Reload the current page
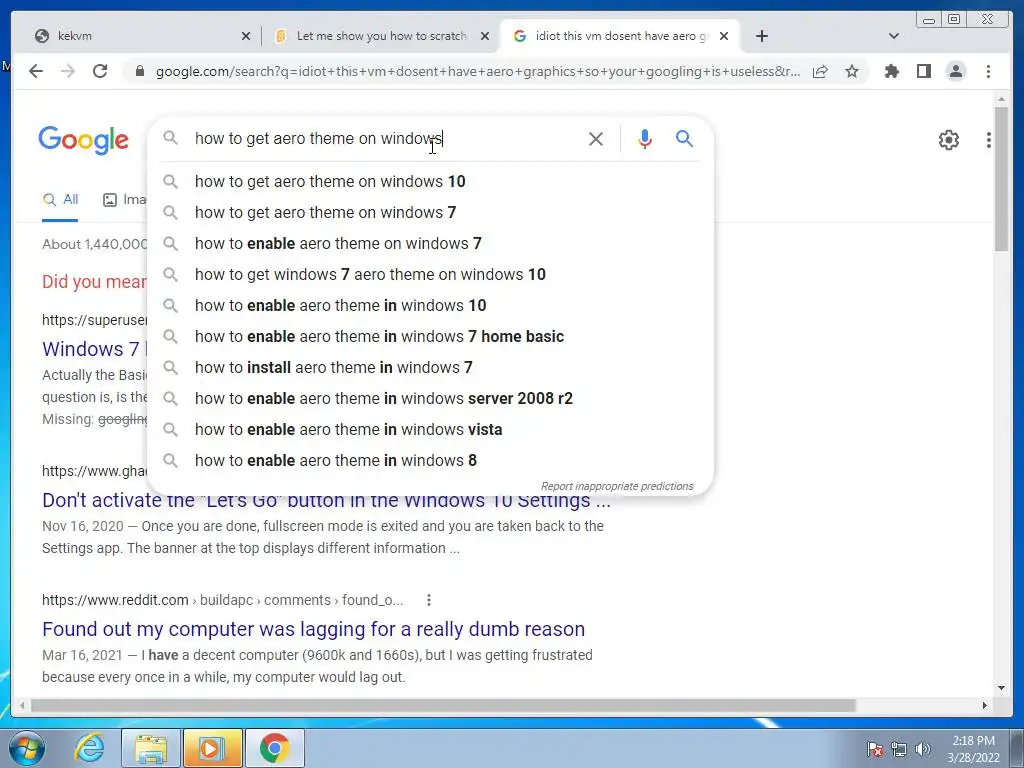The height and width of the screenshot is (768, 1024). pyautogui.click(x=100, y=71)
